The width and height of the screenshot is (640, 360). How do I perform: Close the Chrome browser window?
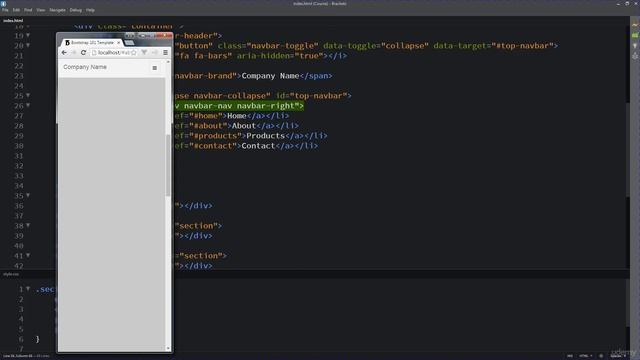click(165, 36)
